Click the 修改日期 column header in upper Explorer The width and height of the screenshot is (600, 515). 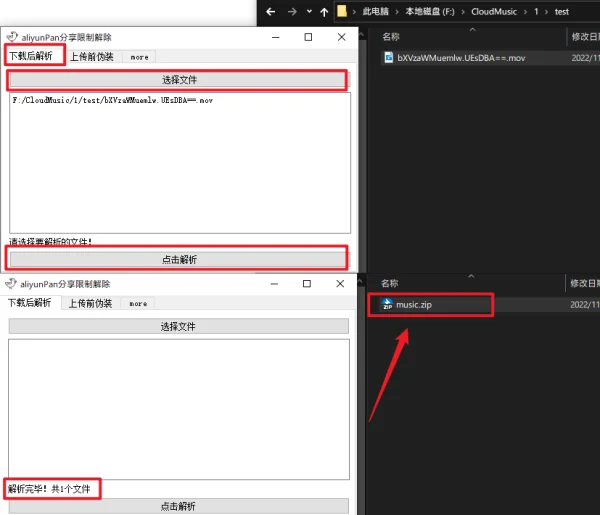pyautogui.click(x=585, y=37)
